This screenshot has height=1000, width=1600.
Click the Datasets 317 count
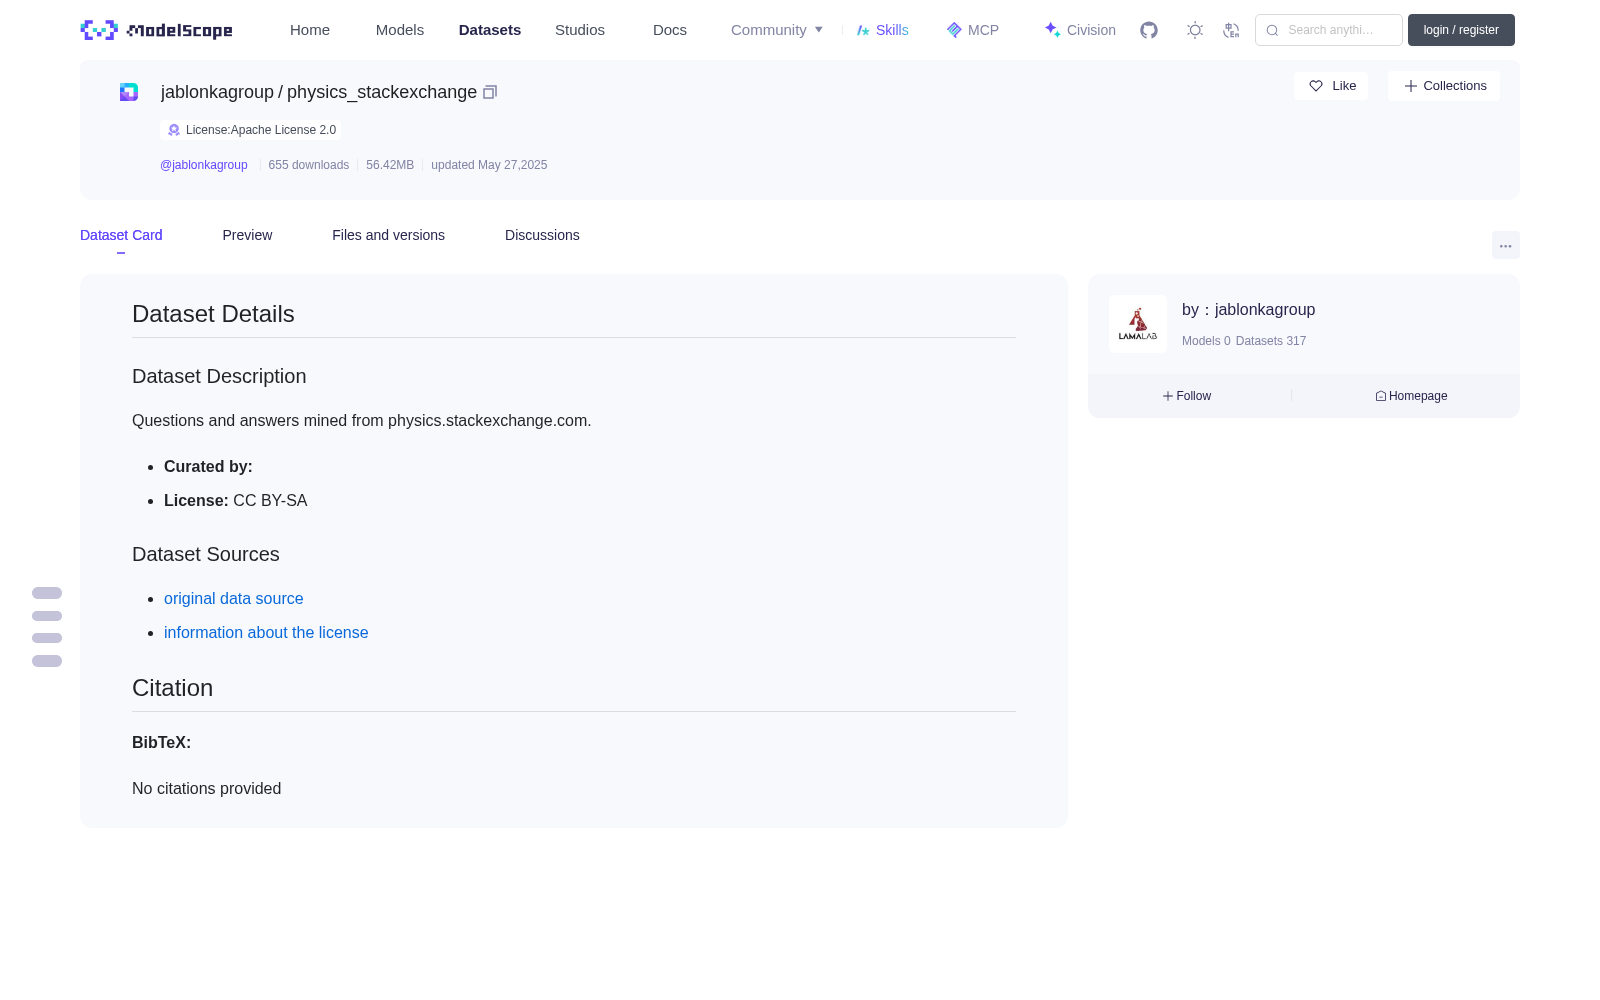point(1271,341)
